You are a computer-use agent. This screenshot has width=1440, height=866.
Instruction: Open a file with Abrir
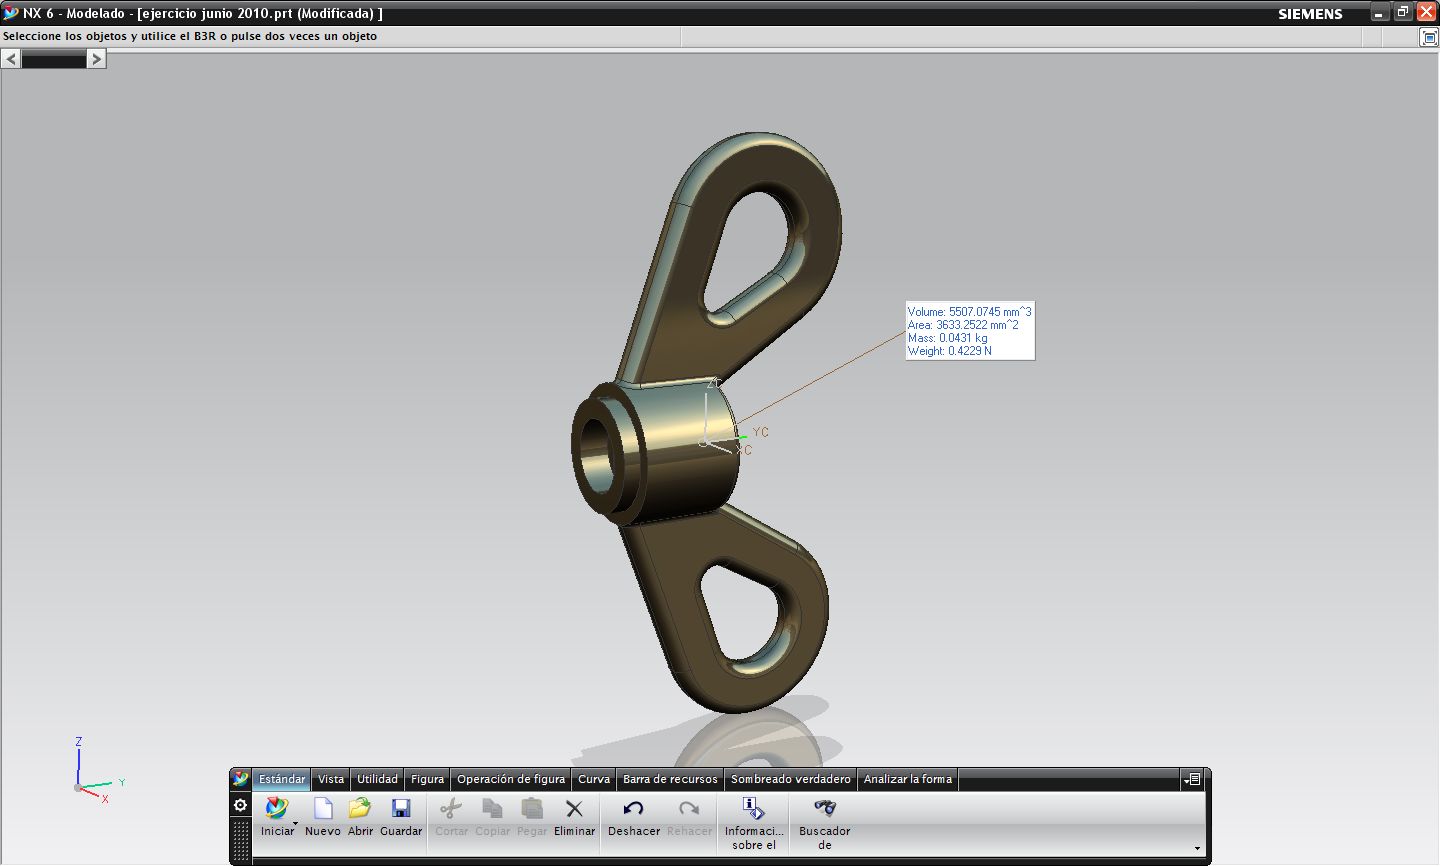pos(360,808)
